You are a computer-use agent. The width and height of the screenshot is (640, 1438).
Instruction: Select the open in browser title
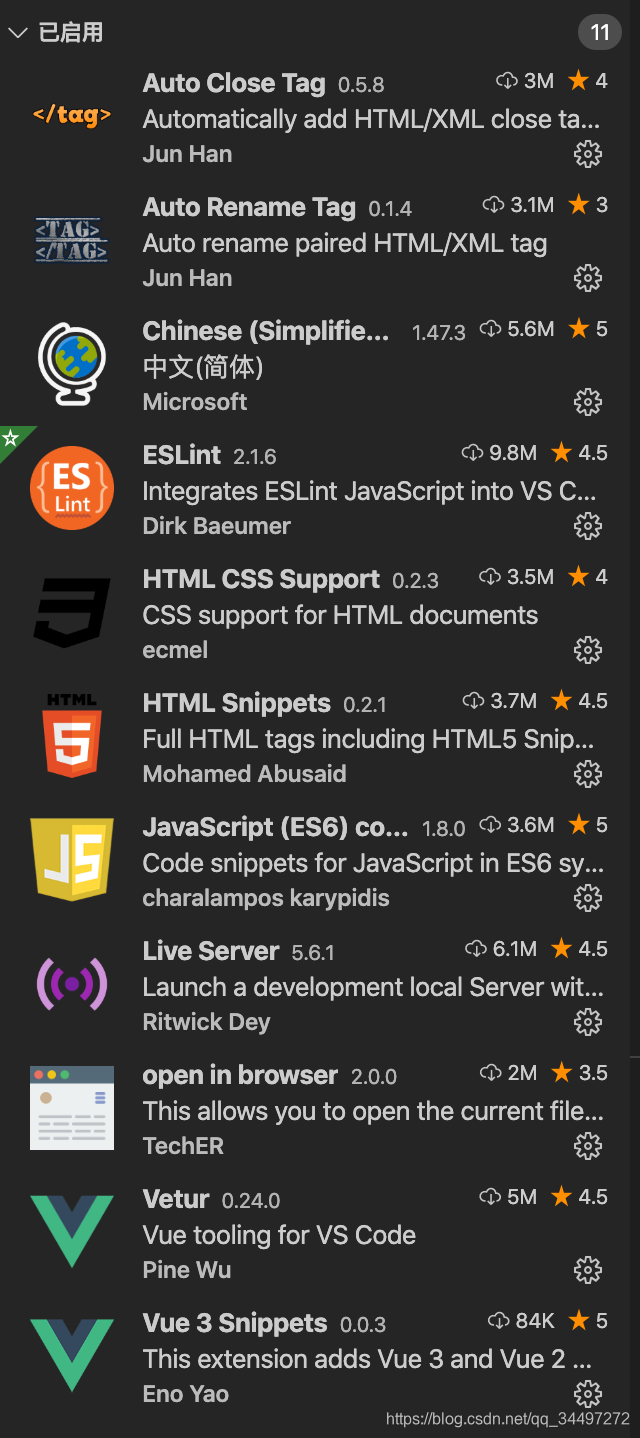[x=240, y=1075]
